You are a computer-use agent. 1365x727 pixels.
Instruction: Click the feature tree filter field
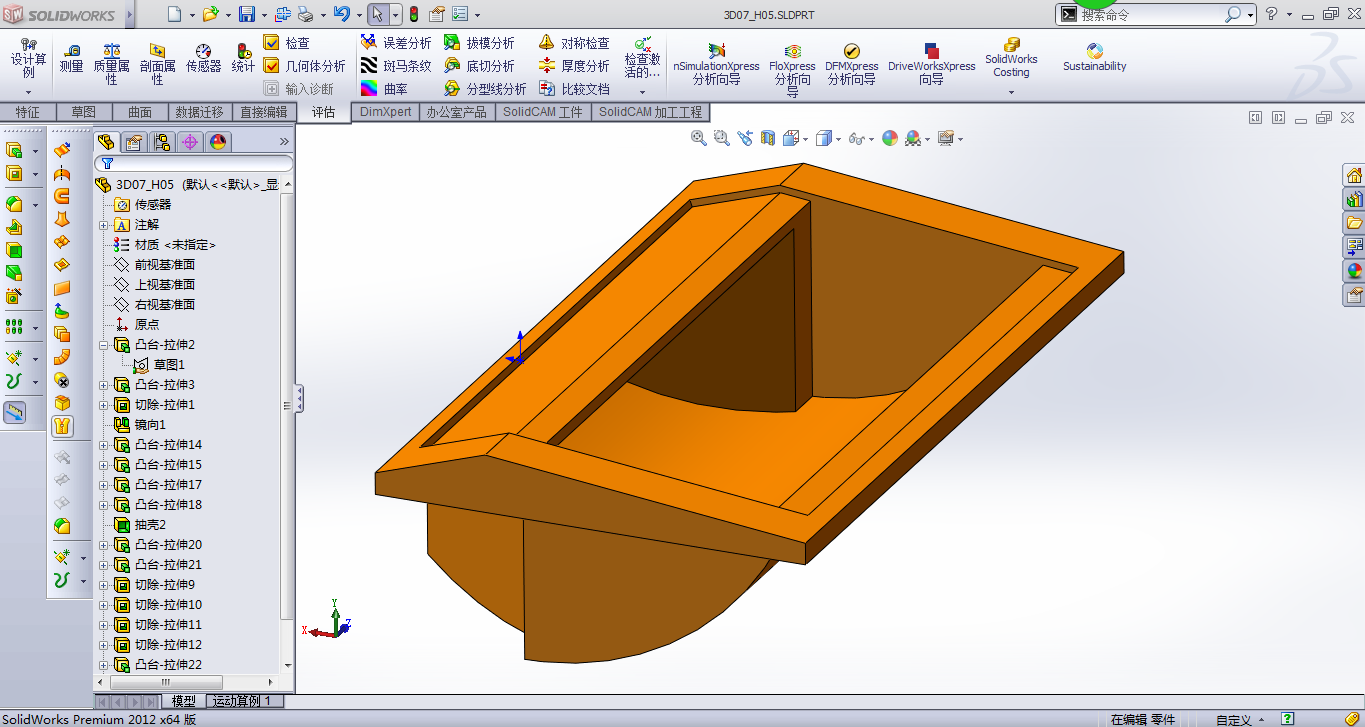click(194, 163)
